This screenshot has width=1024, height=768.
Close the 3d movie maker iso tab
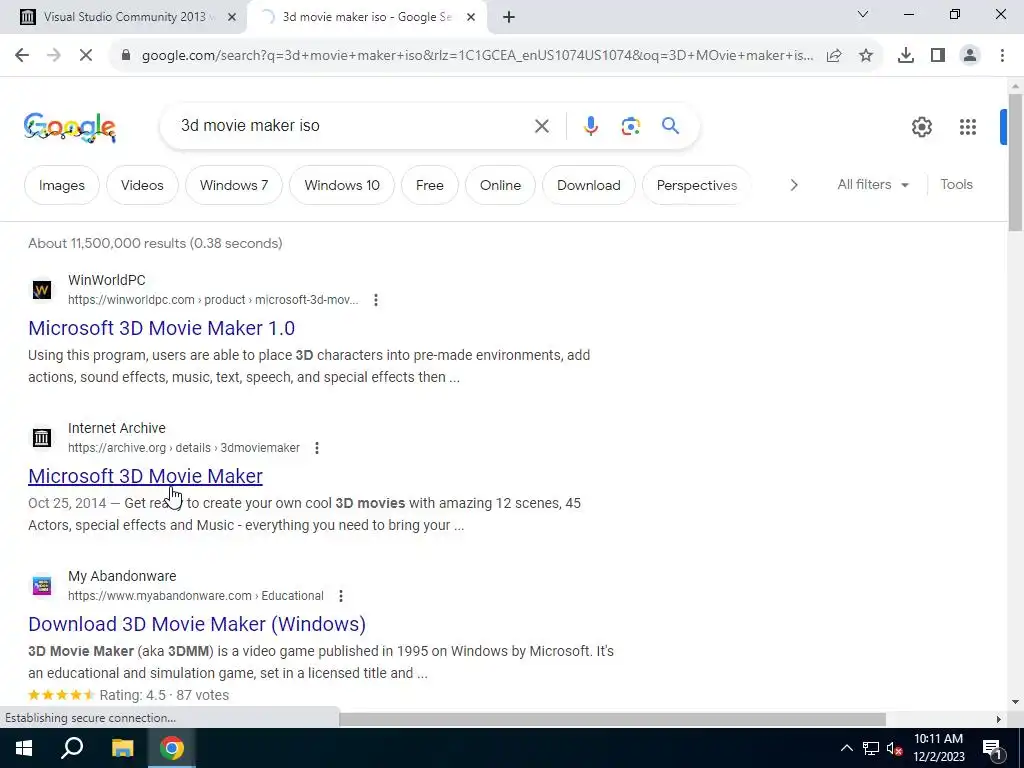[x=471, y=18]
